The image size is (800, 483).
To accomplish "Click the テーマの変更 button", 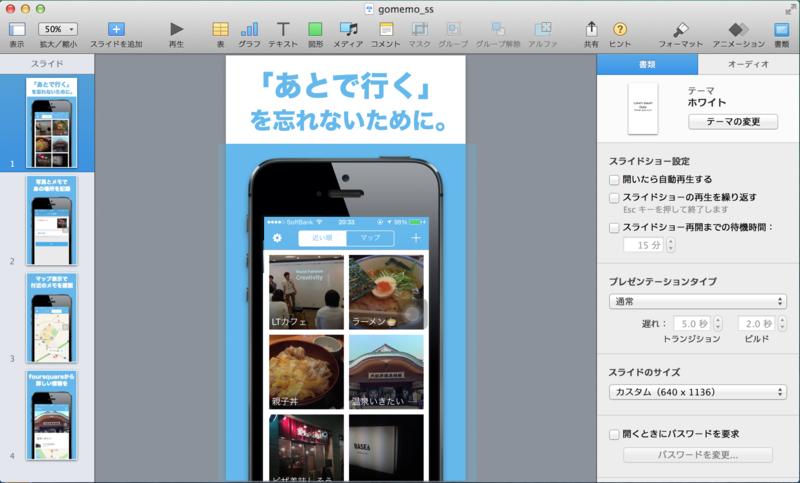I will tap(733, 121).
